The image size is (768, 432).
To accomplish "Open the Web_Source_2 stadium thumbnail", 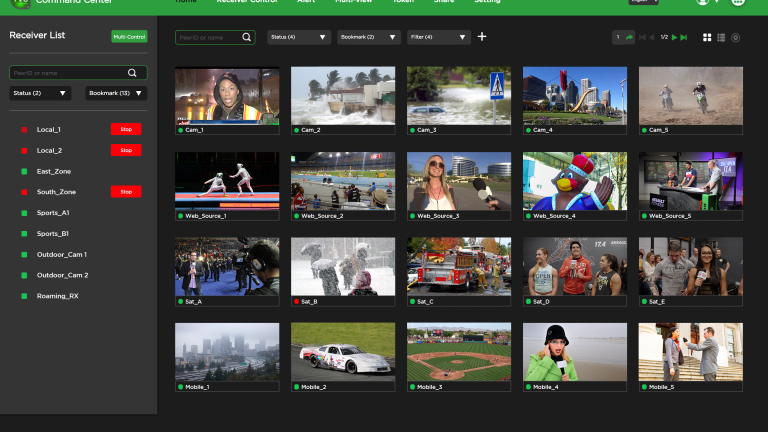I will tap(343, 181).
